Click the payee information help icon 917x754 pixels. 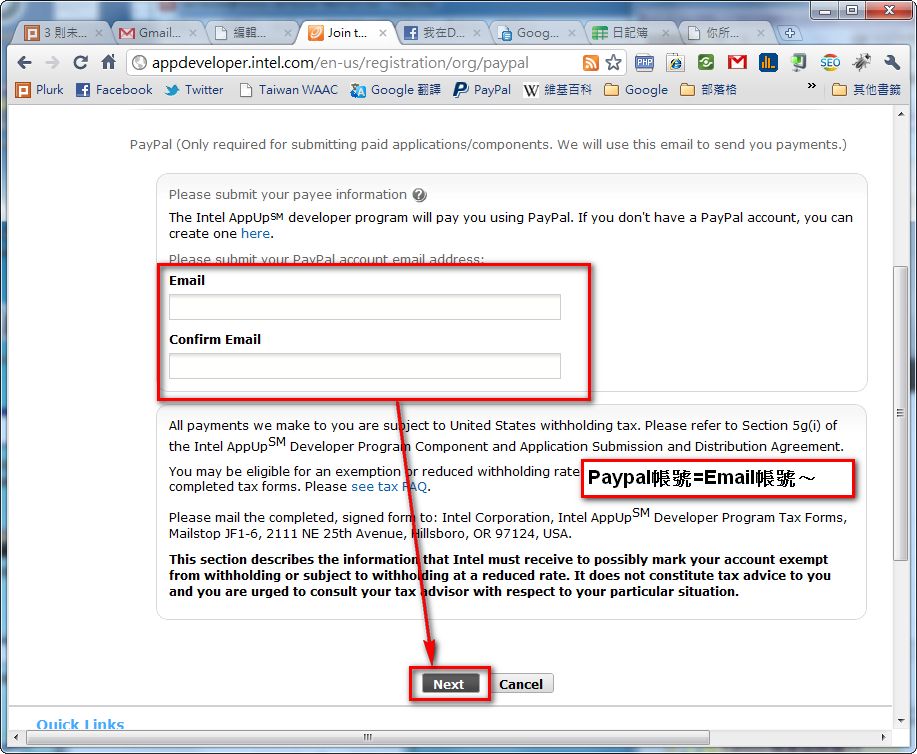(x=419, y=195)
